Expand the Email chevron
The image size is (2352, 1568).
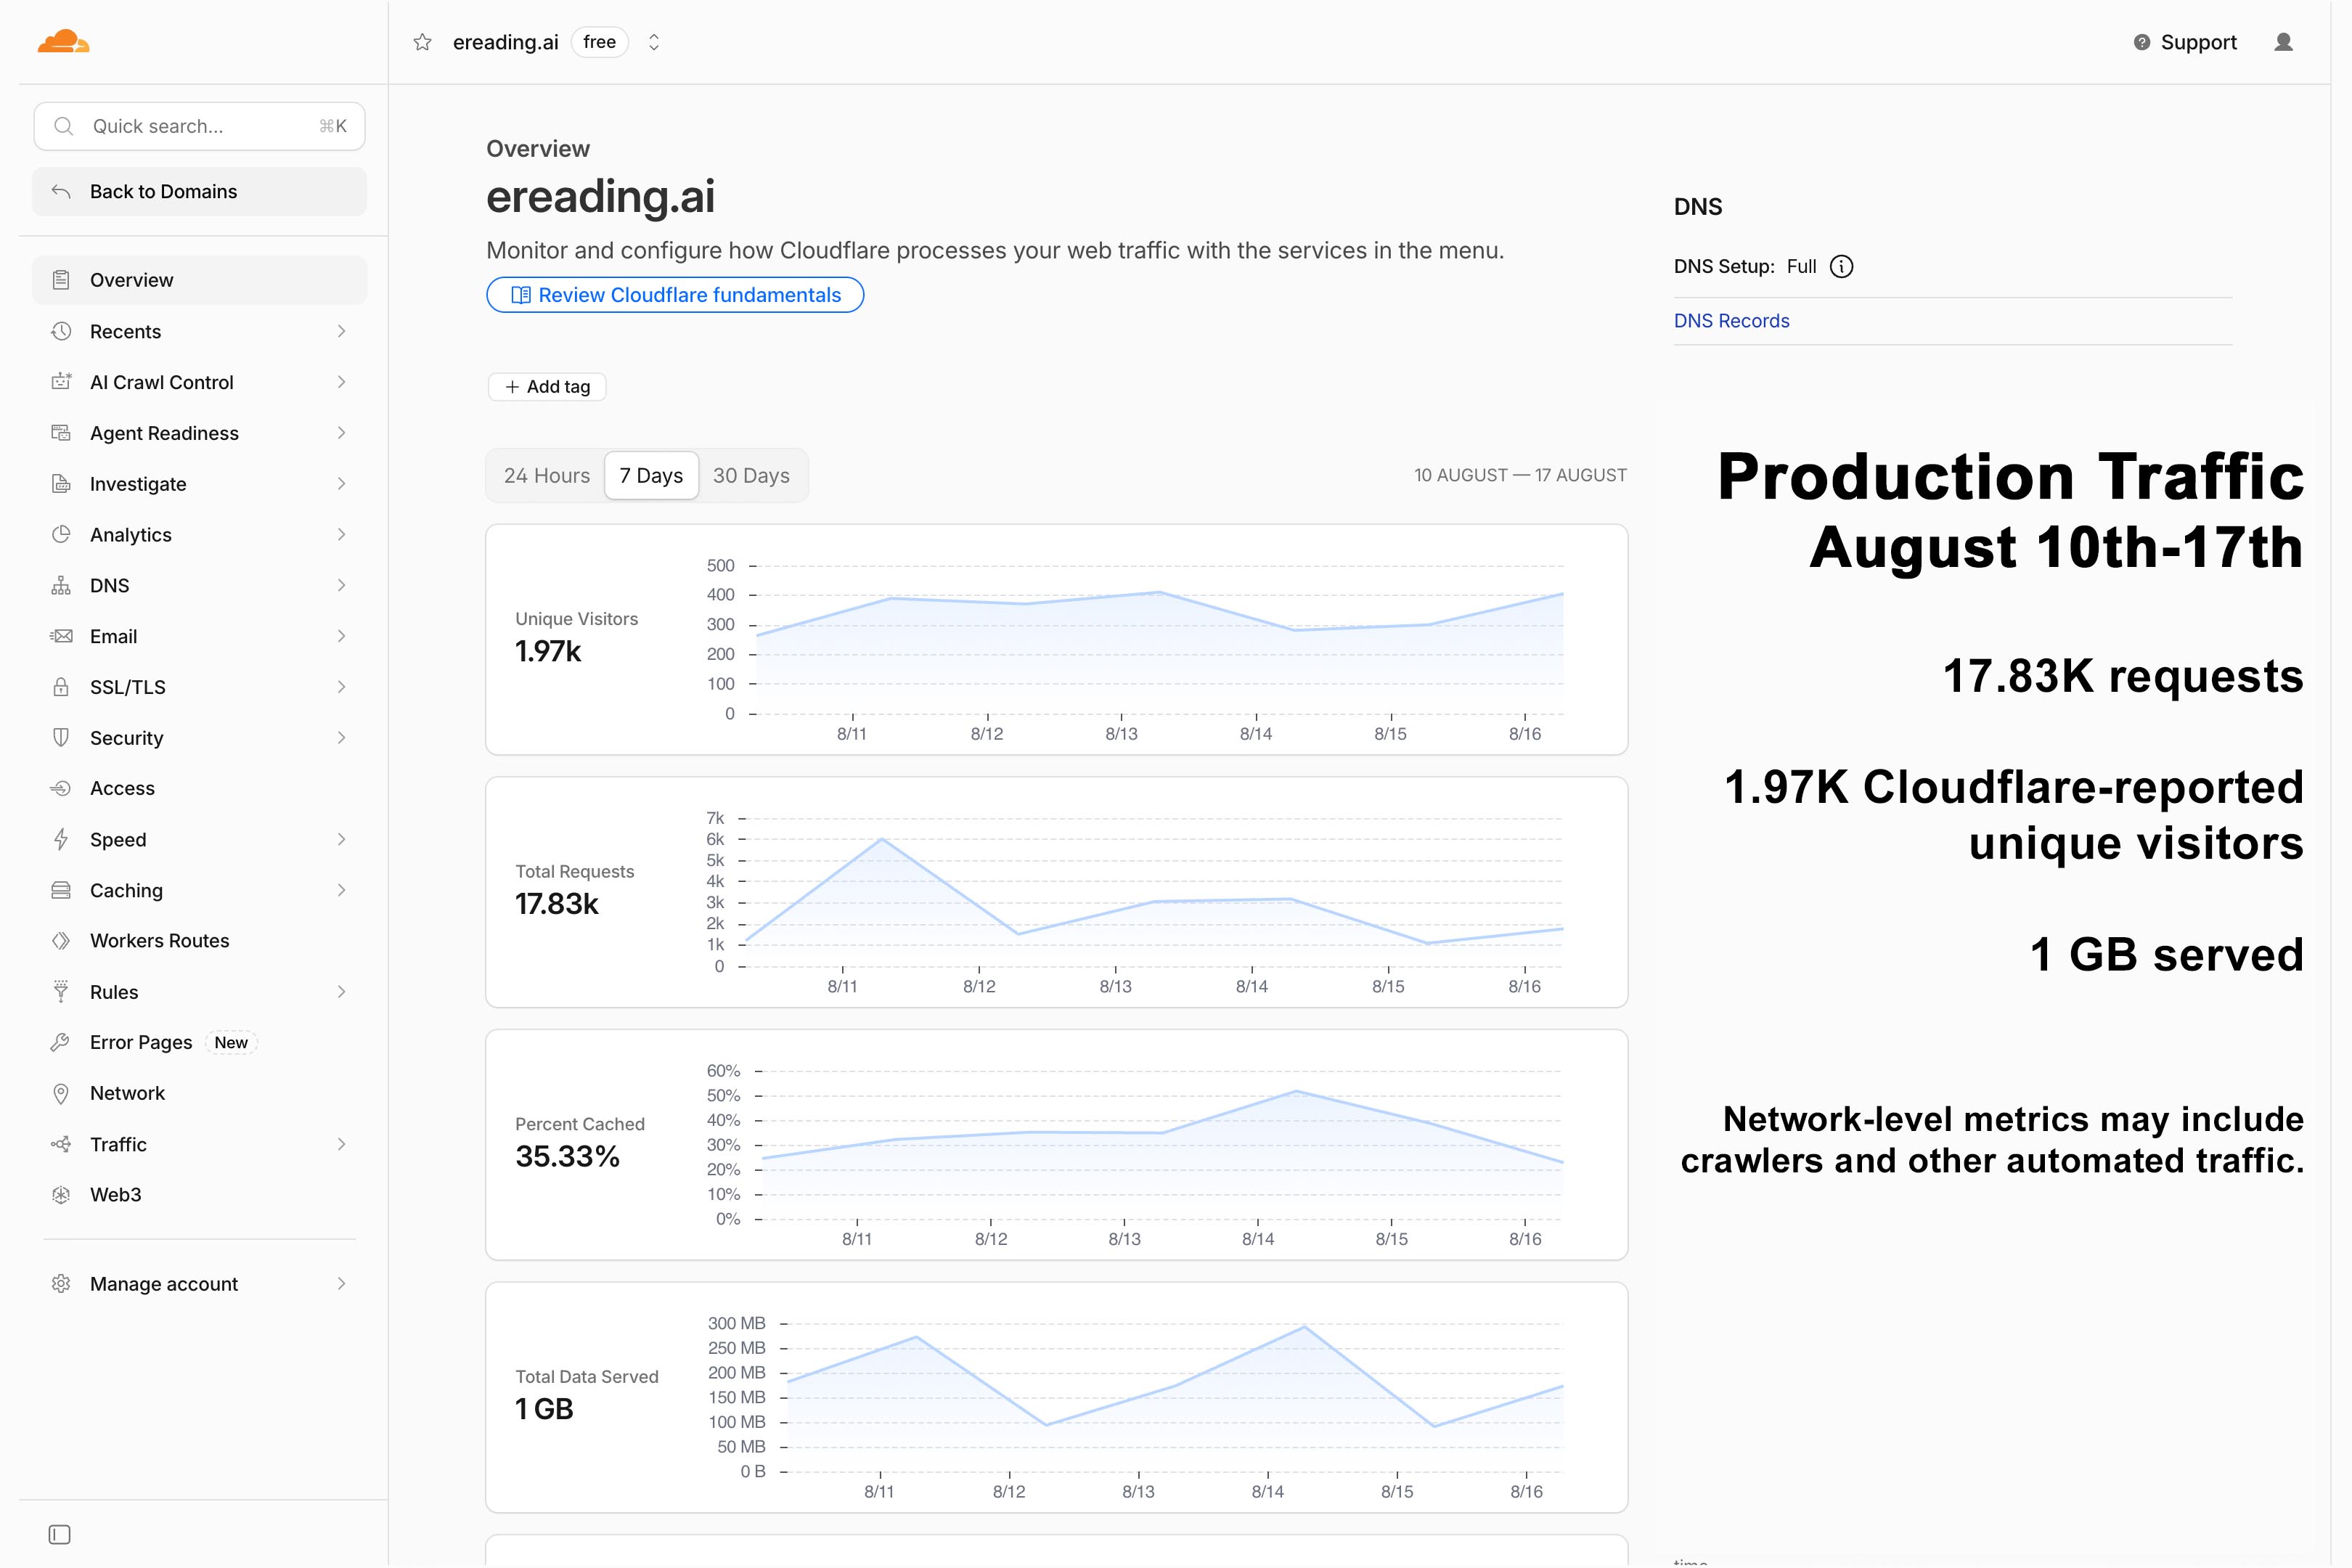341,636
